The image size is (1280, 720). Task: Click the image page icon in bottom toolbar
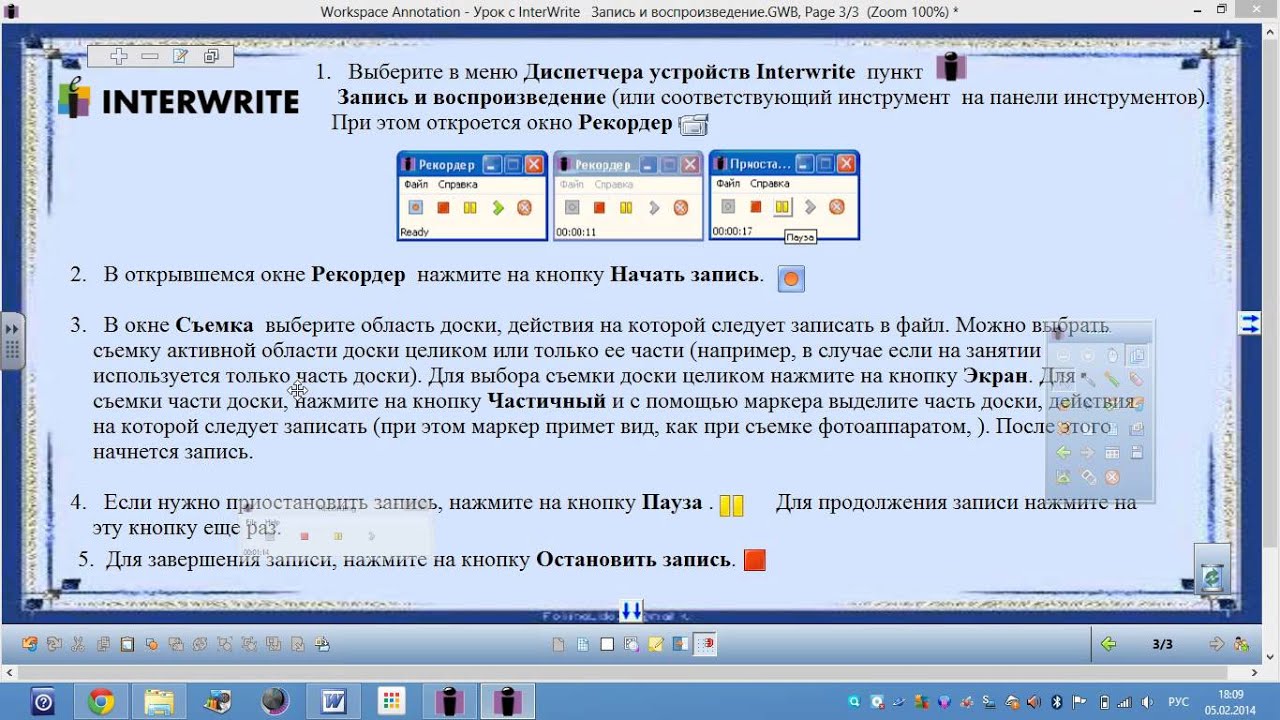[x=631, y=644]
